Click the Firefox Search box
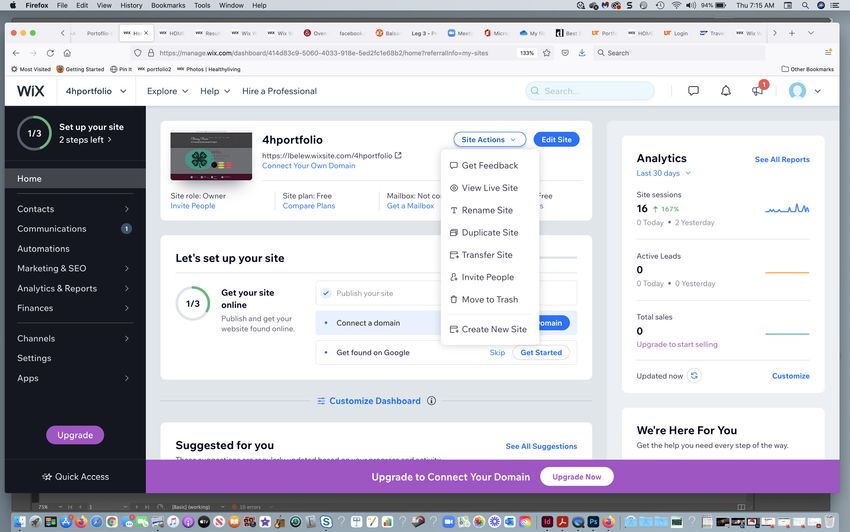Screen dimensions: 850x532 pos(679,53)
